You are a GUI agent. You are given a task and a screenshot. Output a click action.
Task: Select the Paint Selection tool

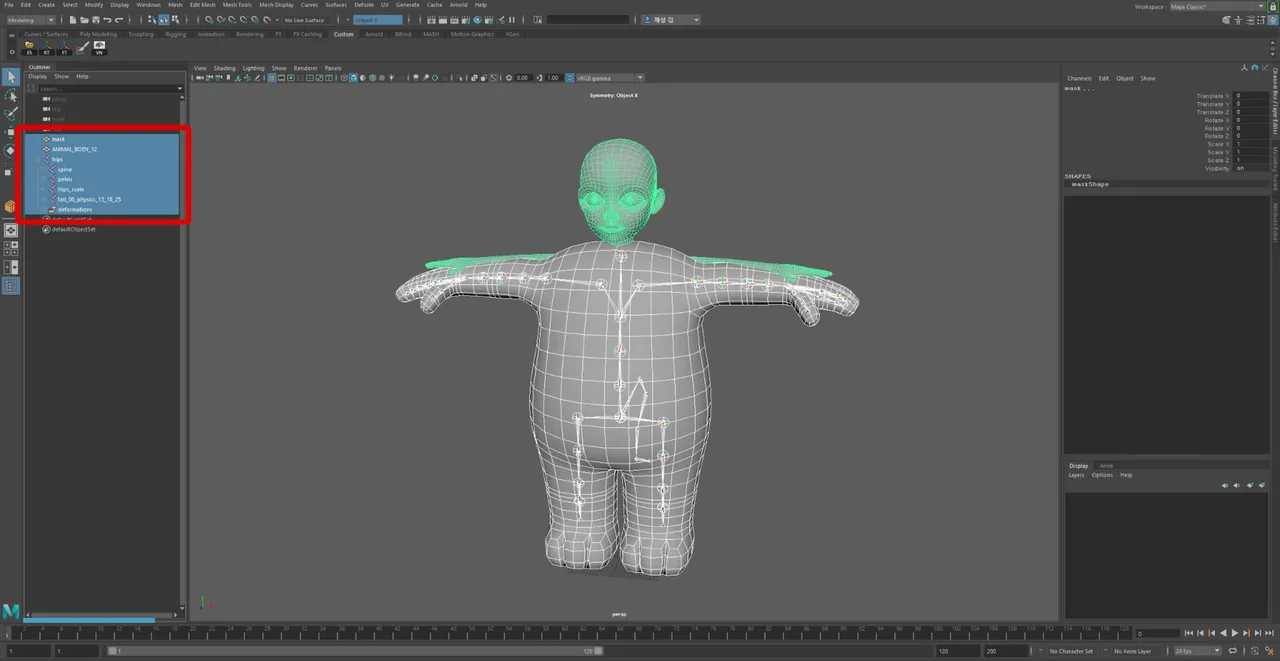[11, 113]
